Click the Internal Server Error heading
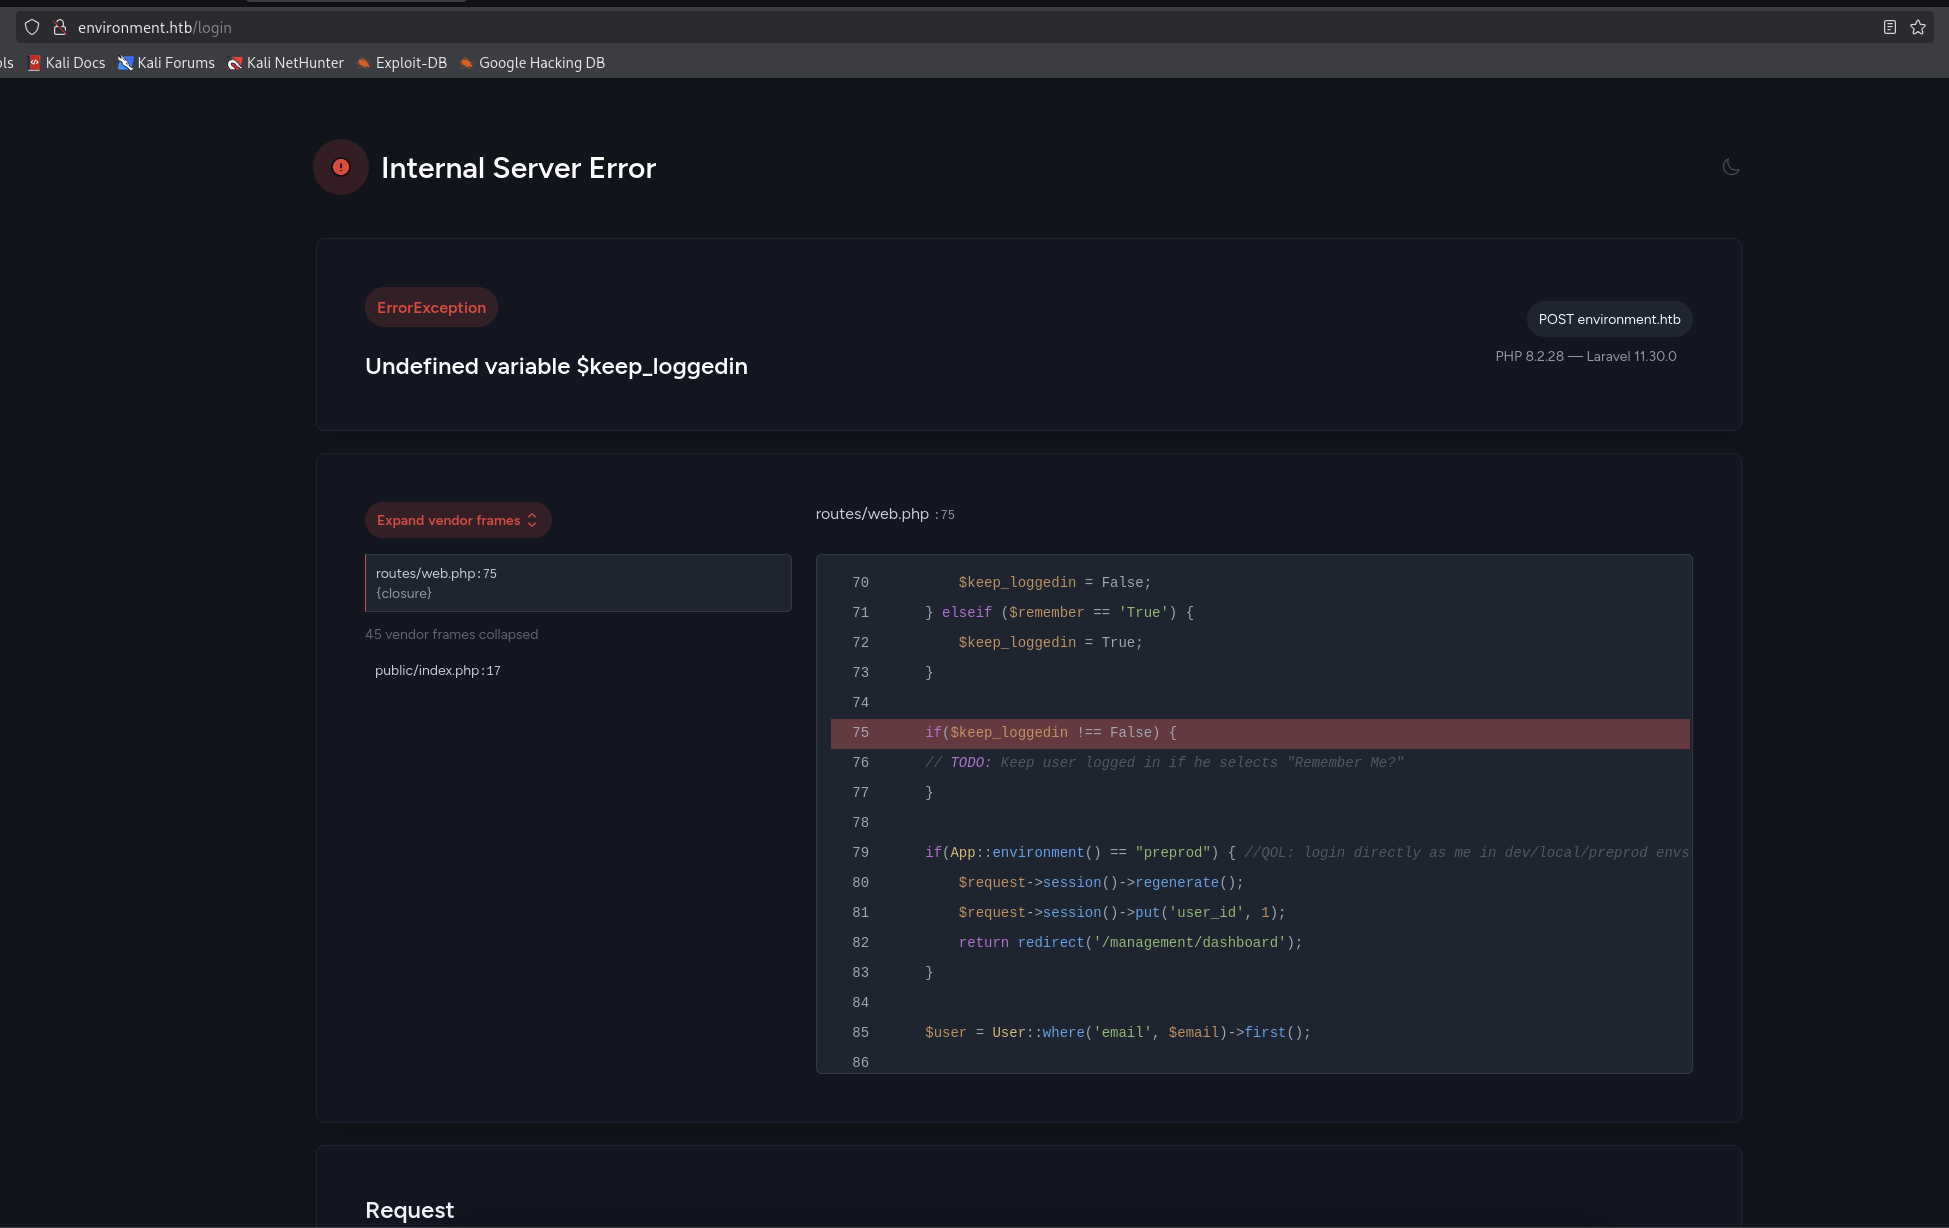 (518, 168)
